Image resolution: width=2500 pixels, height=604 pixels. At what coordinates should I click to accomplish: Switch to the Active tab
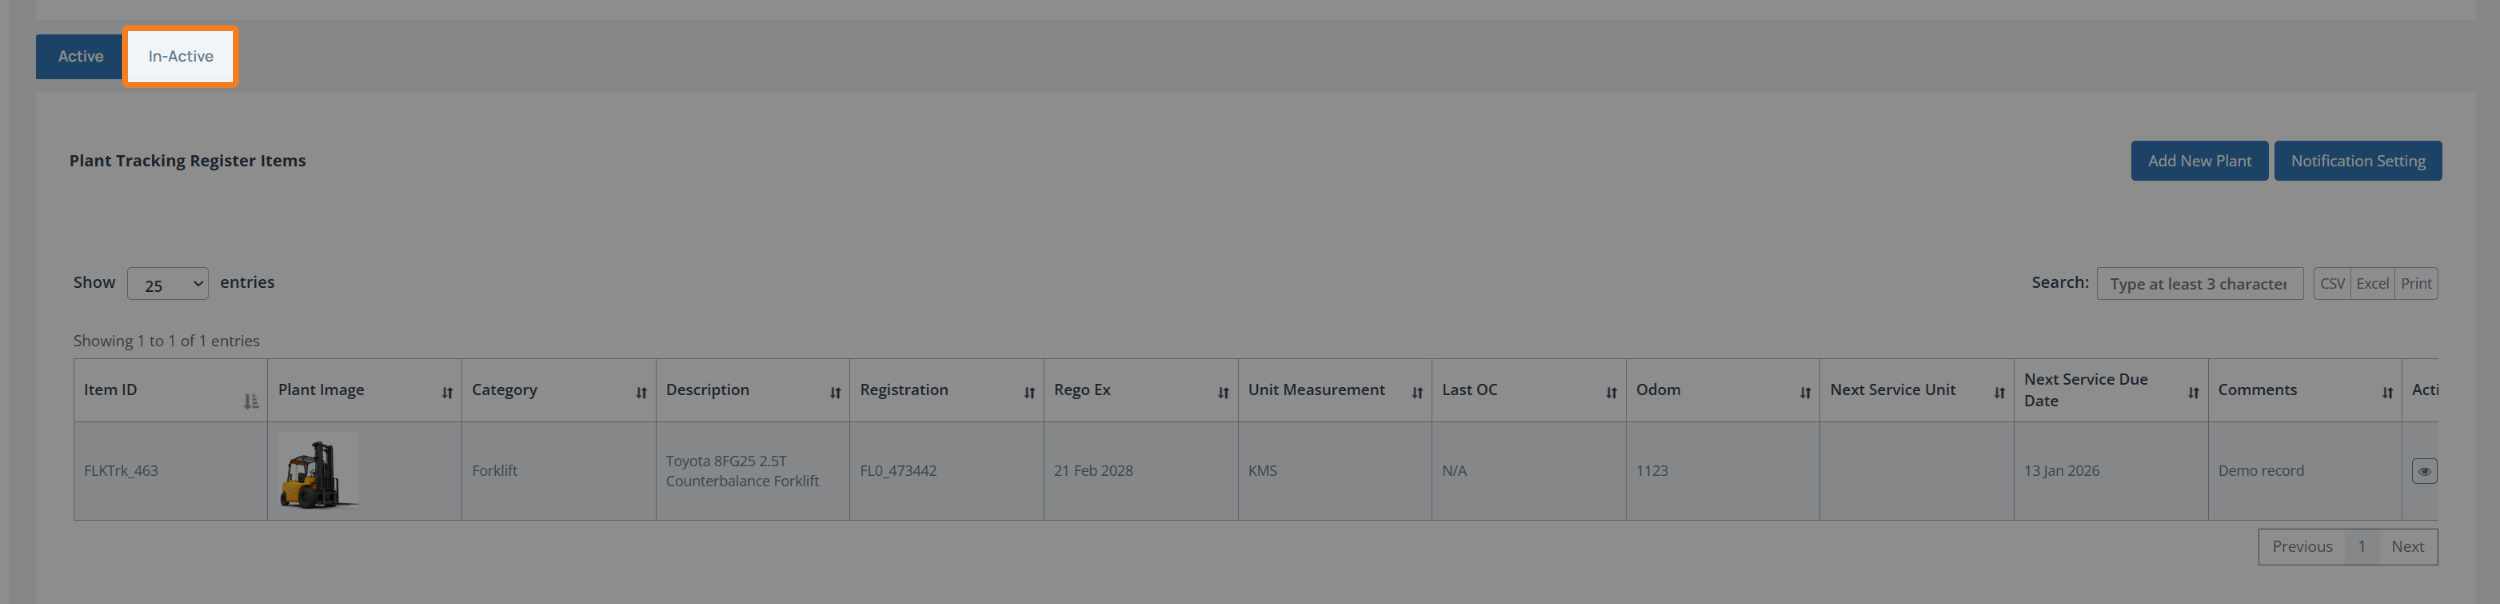point(80,57)
